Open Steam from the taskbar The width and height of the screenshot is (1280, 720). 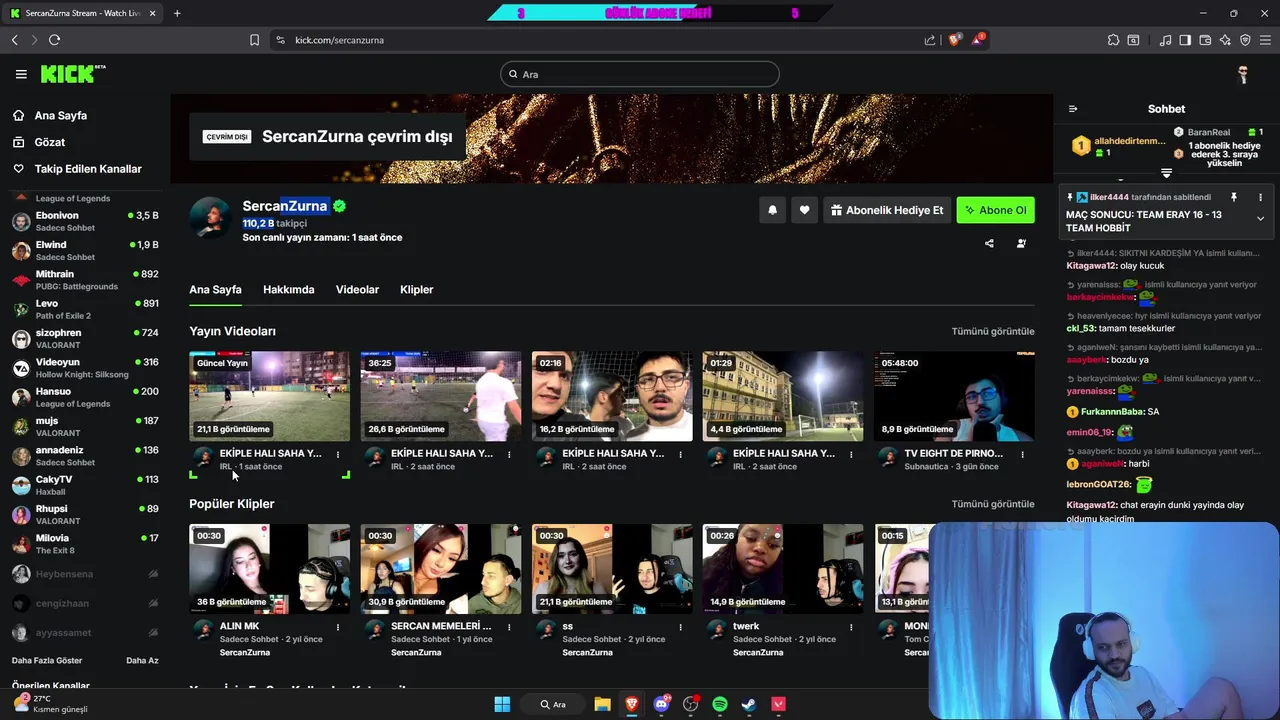[749, 704]
